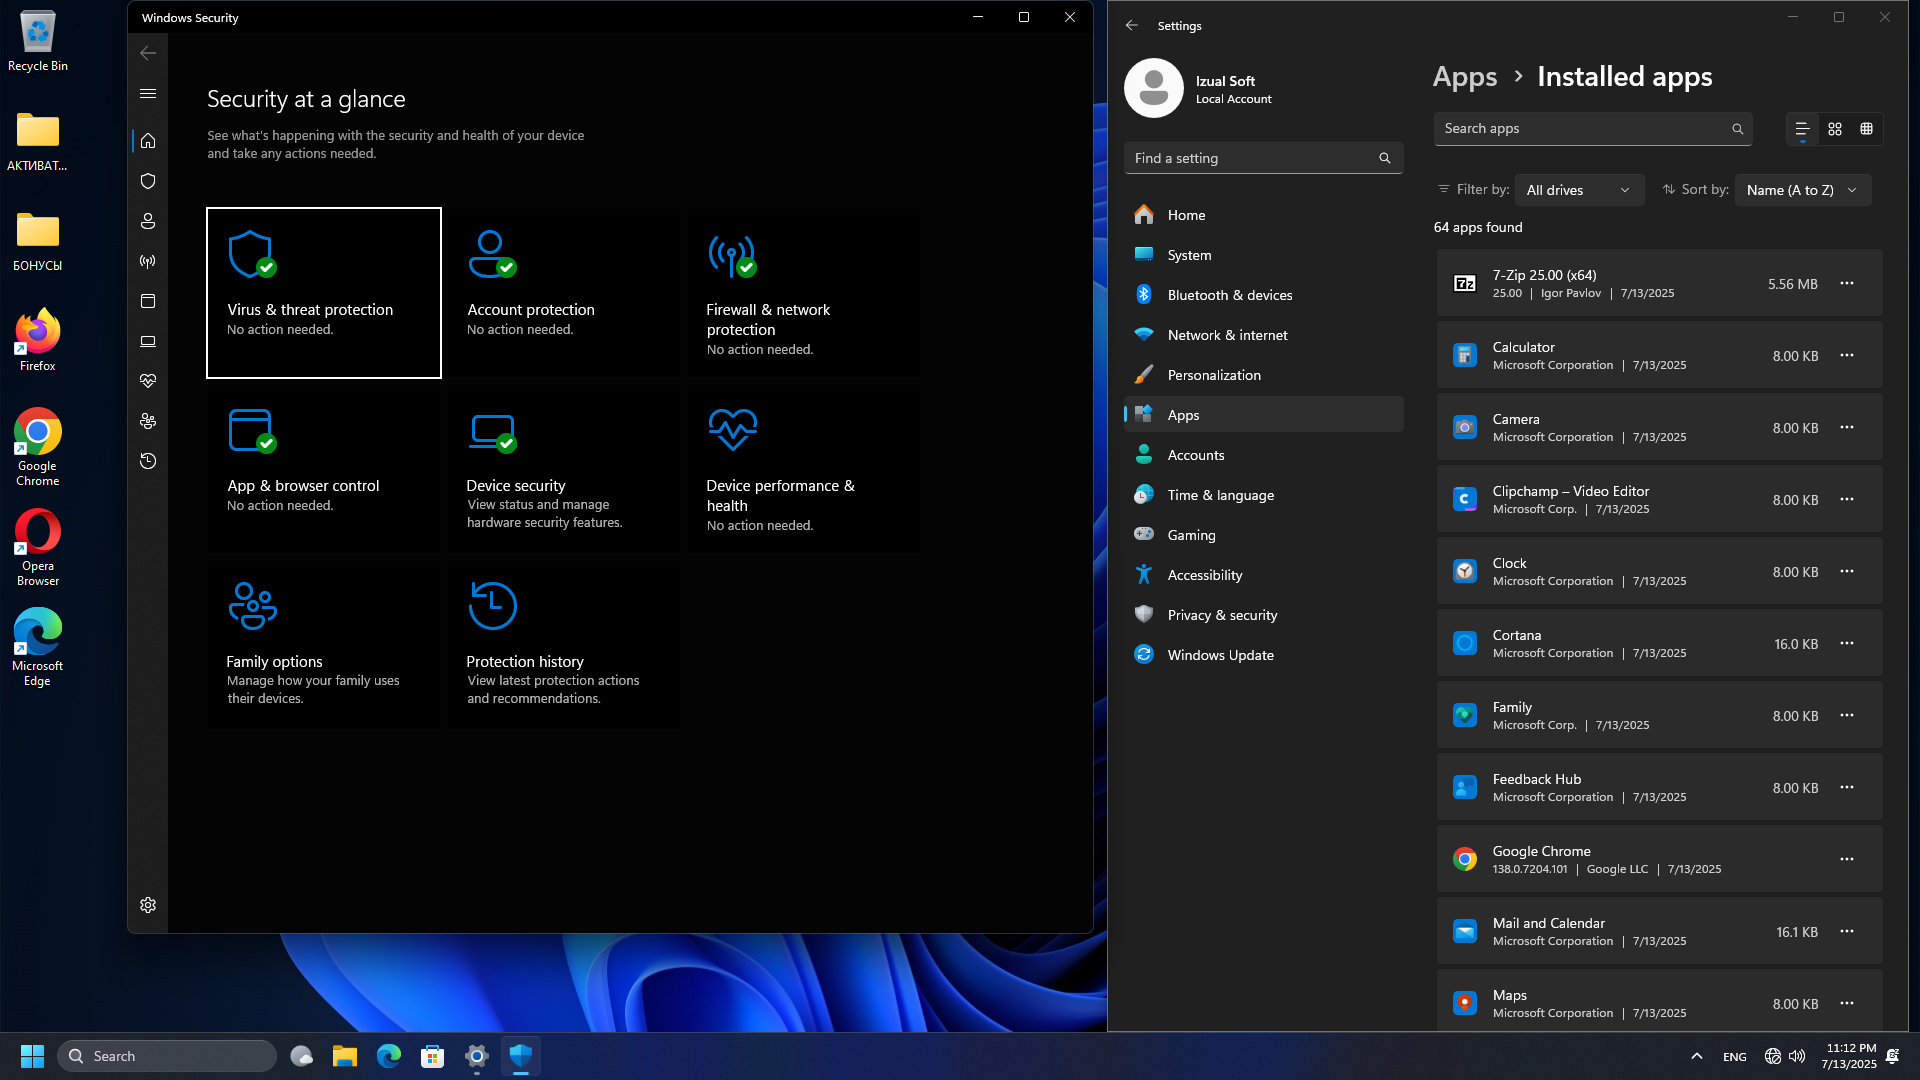Screen dimensions: 1920x1080
Task: Select Privacy & security in Settings
Action: pos(1264,615)
